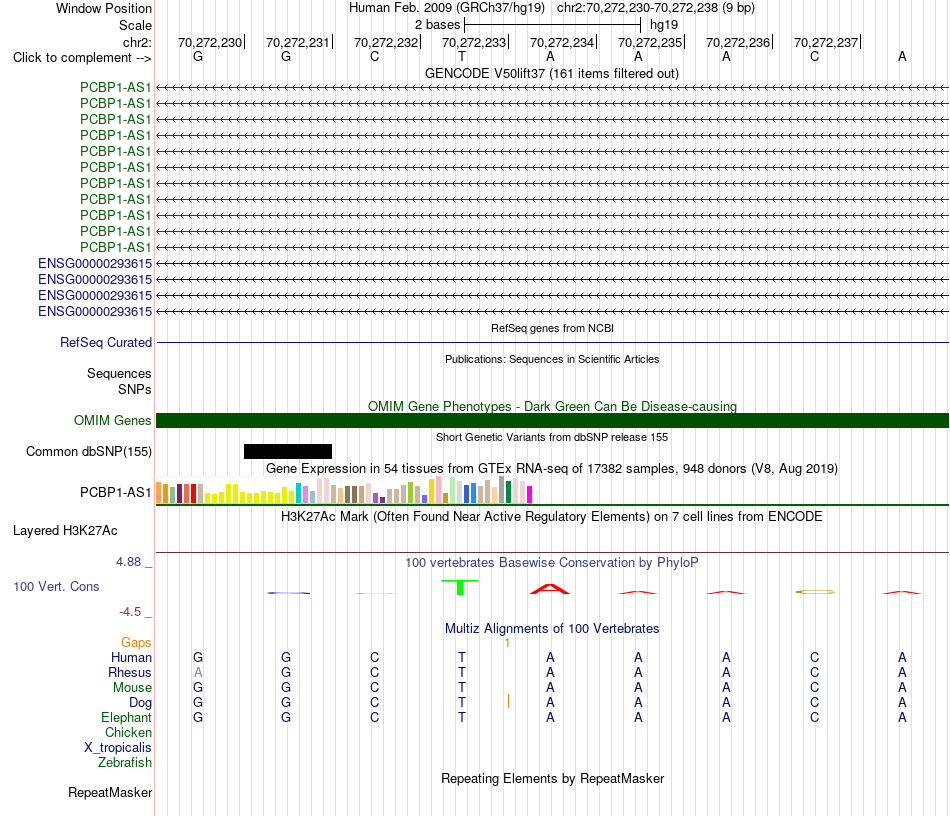Click the Sequences track label
This screenshot has height=816, width=950.
tap(119, 373)
